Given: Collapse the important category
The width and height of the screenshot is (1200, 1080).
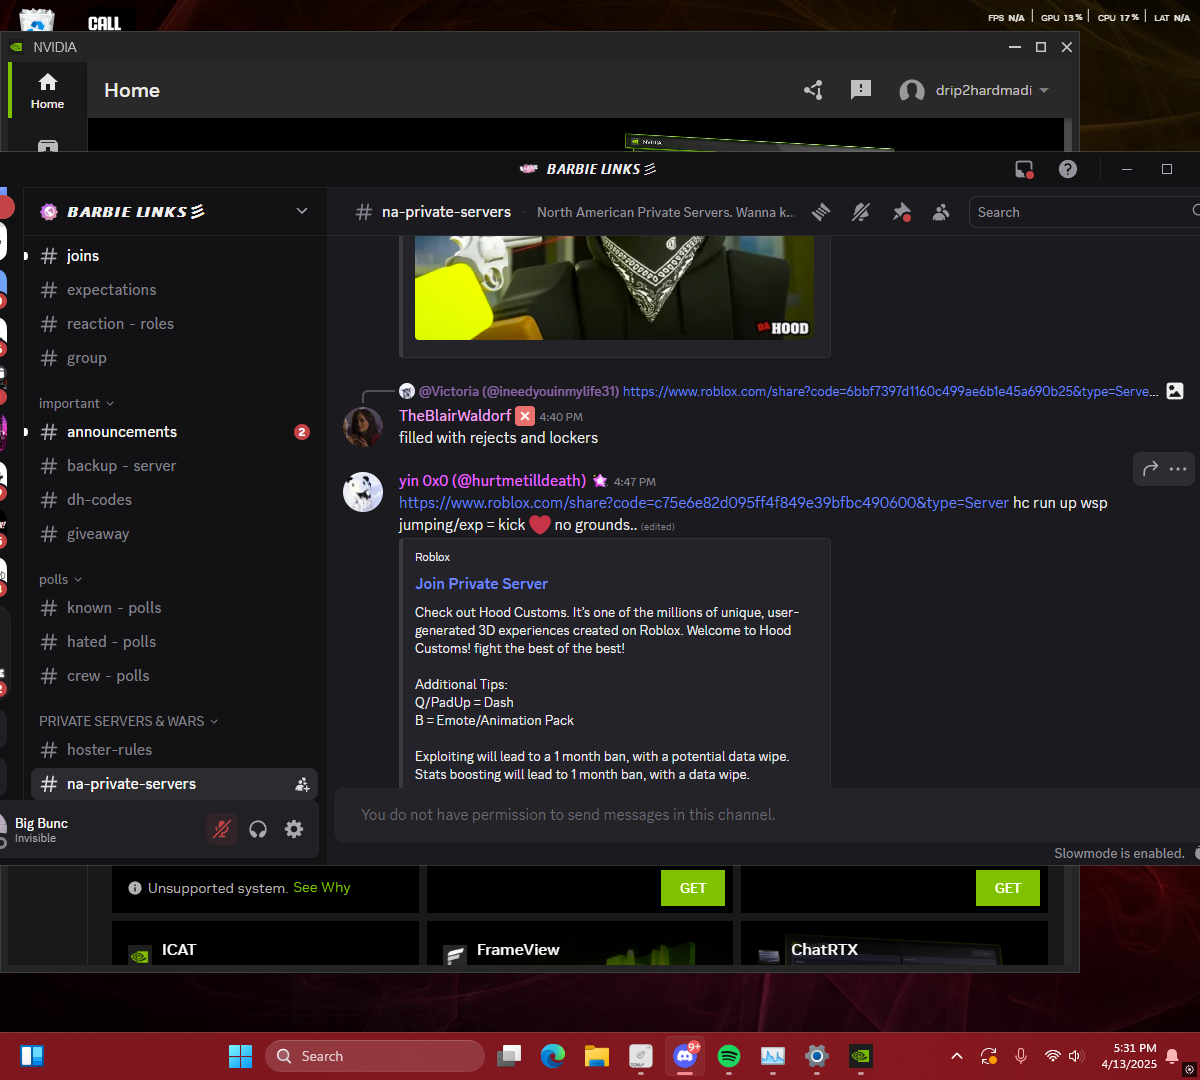Looking at the screenshot, I should point(77,403).
